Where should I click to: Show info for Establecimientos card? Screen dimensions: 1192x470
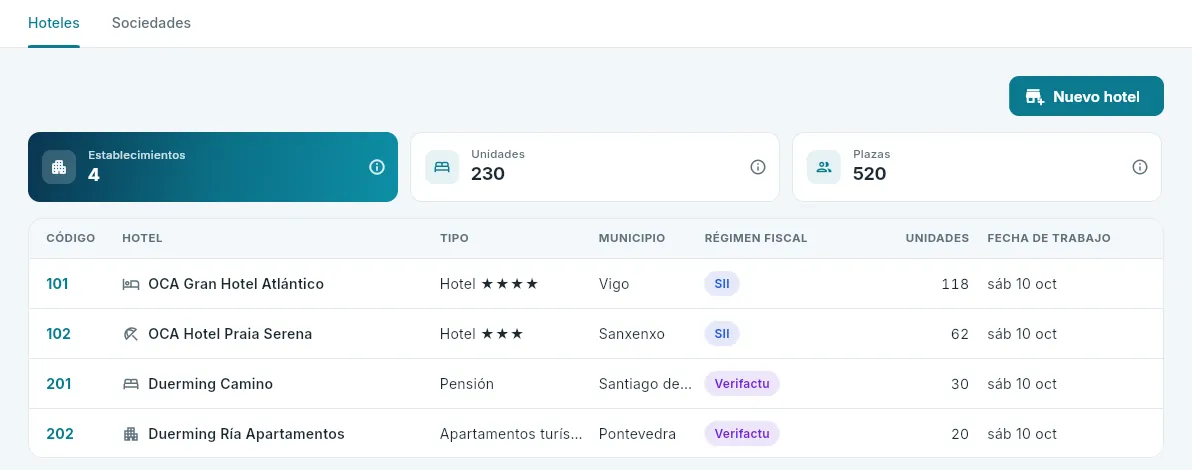tap(377, 167)
